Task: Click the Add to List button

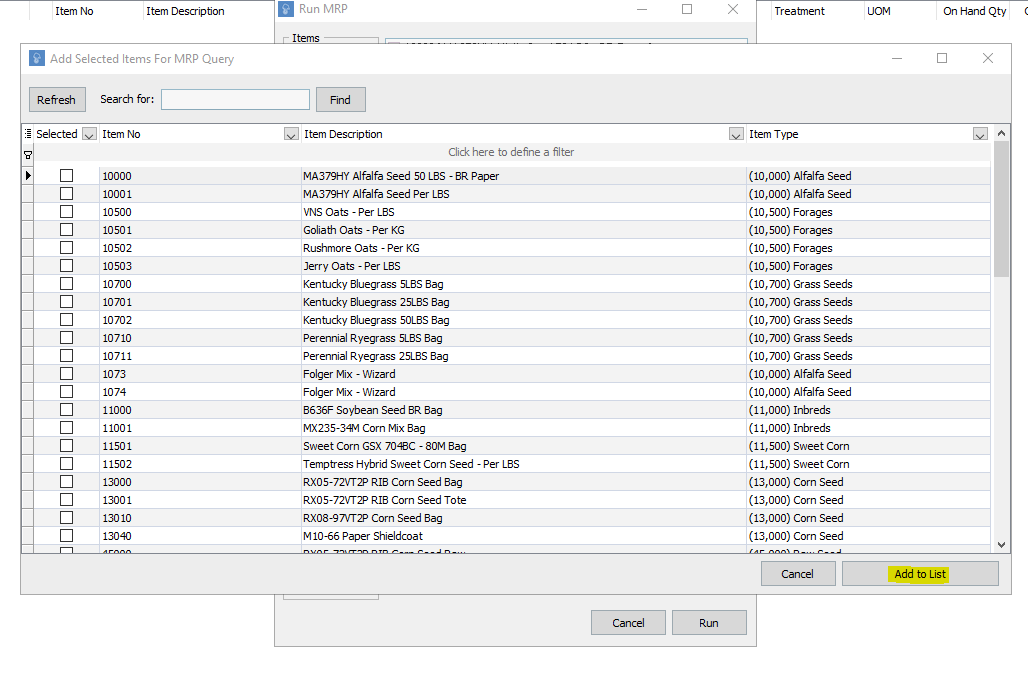Action: (920, 574)
